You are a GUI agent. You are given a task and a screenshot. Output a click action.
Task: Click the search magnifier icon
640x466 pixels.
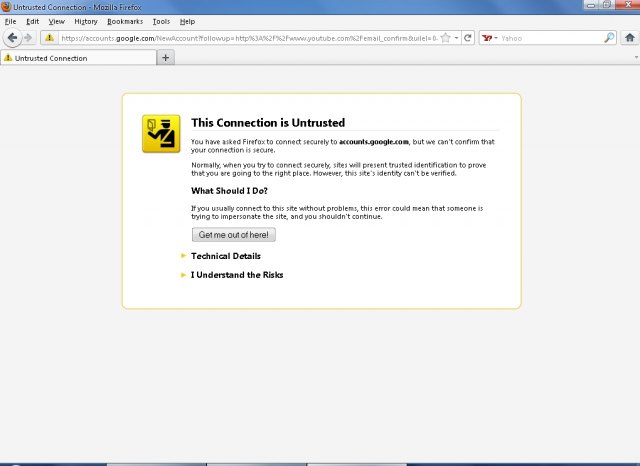tap(609, 38)
